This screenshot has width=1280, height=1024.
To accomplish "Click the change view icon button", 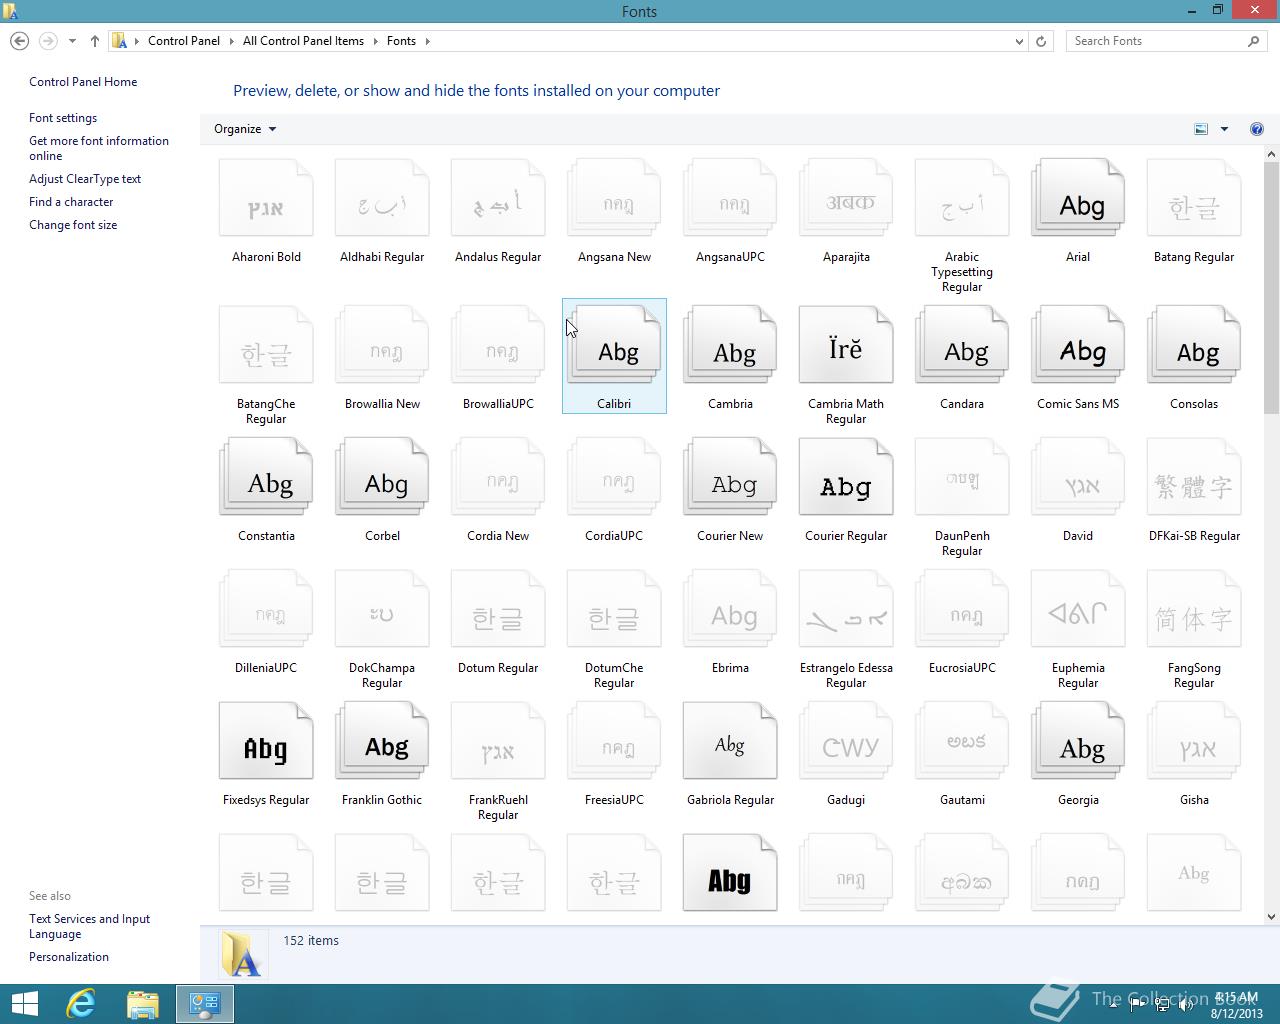I will (1201, 129).
